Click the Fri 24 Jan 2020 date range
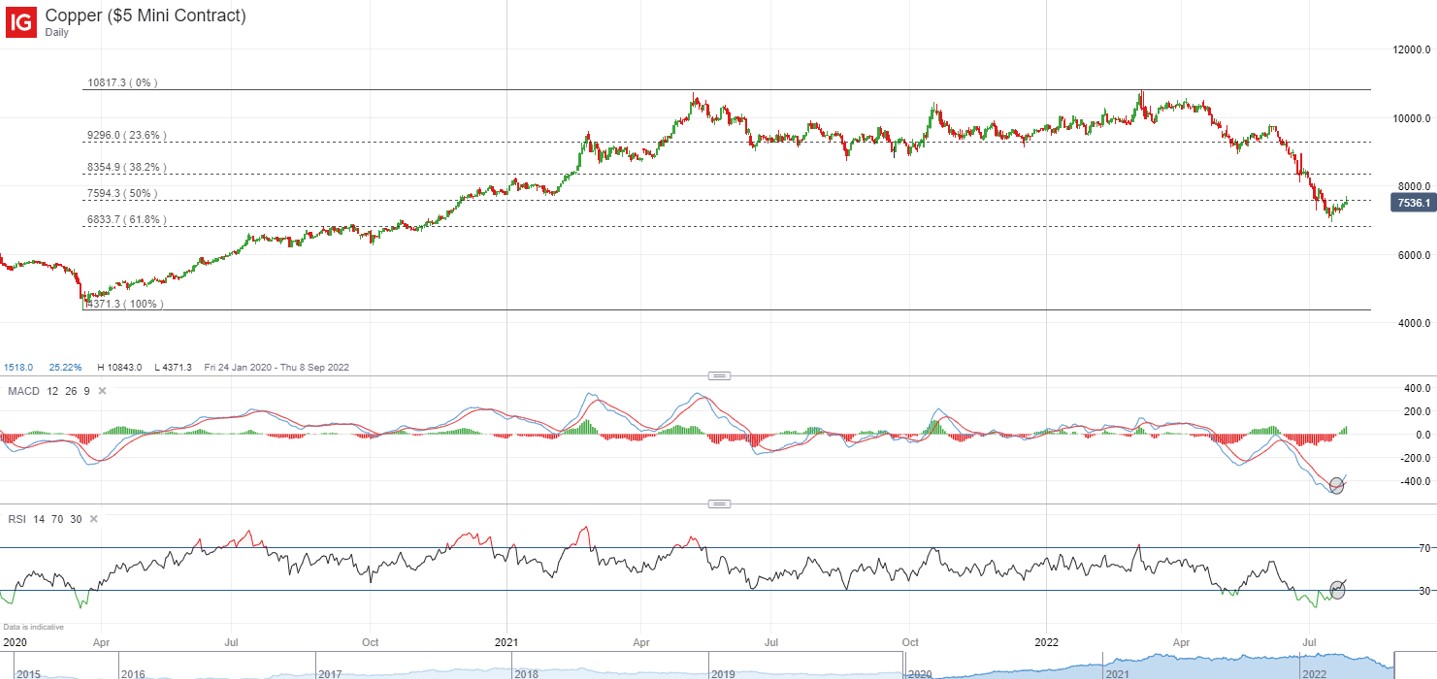Image resolution: width=1437 pixels, height=679 pixels. click(x=276, y=367)
